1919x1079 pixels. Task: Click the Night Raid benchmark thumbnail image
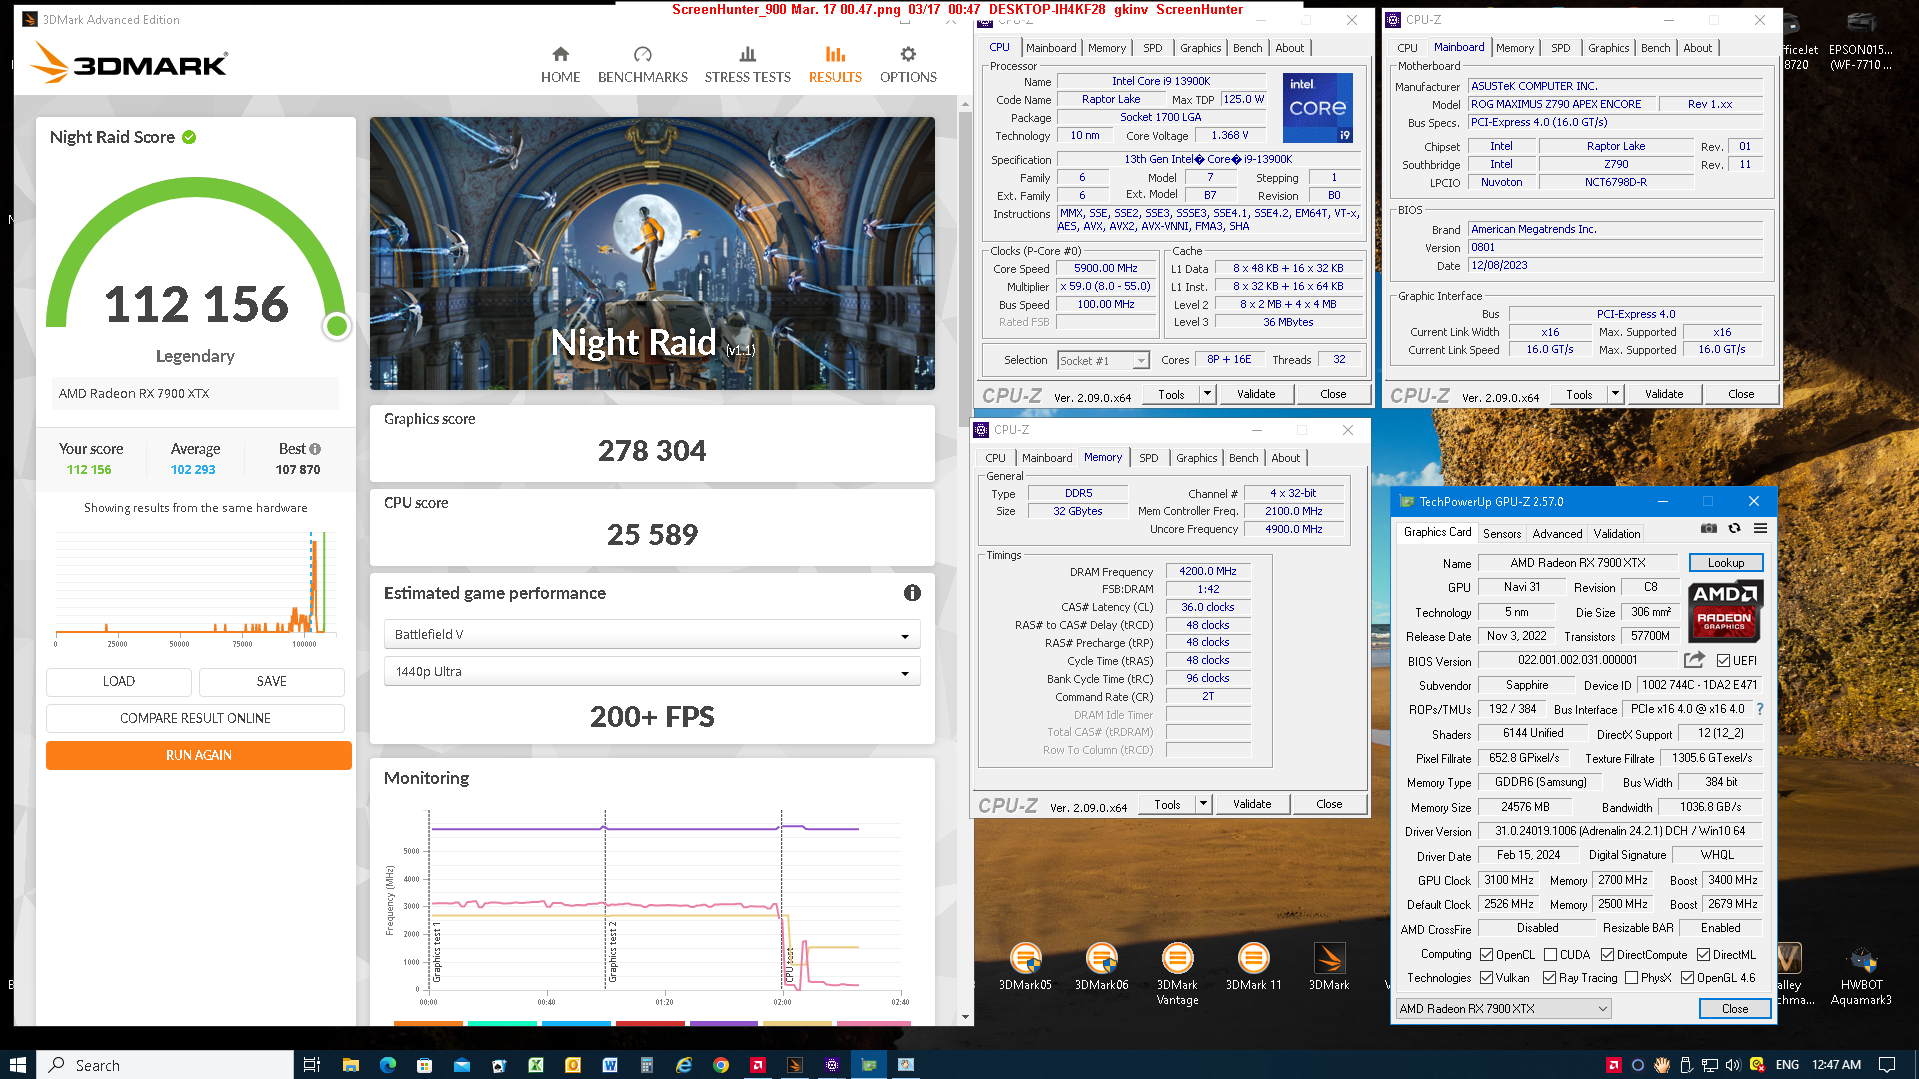[652, 253]
